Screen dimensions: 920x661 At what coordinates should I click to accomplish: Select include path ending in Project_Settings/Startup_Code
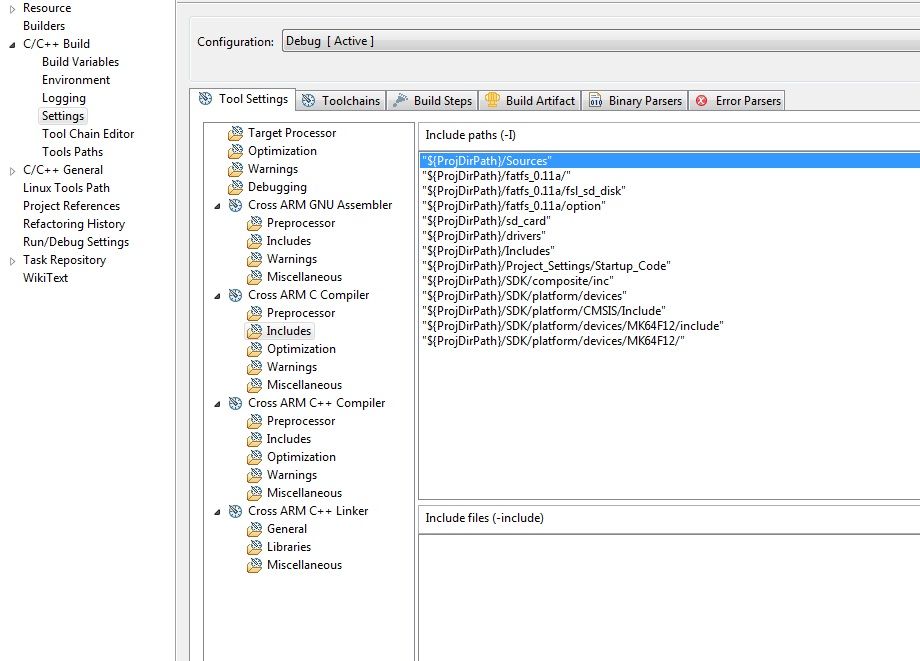tap(546, 266)
